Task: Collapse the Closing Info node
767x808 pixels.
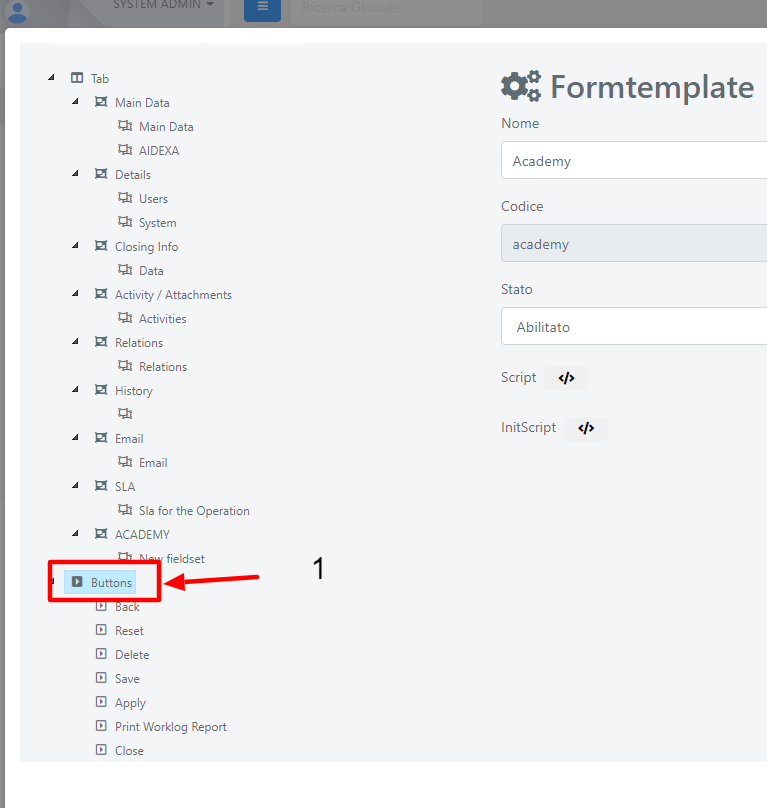Action: click(x=75, y=245)
